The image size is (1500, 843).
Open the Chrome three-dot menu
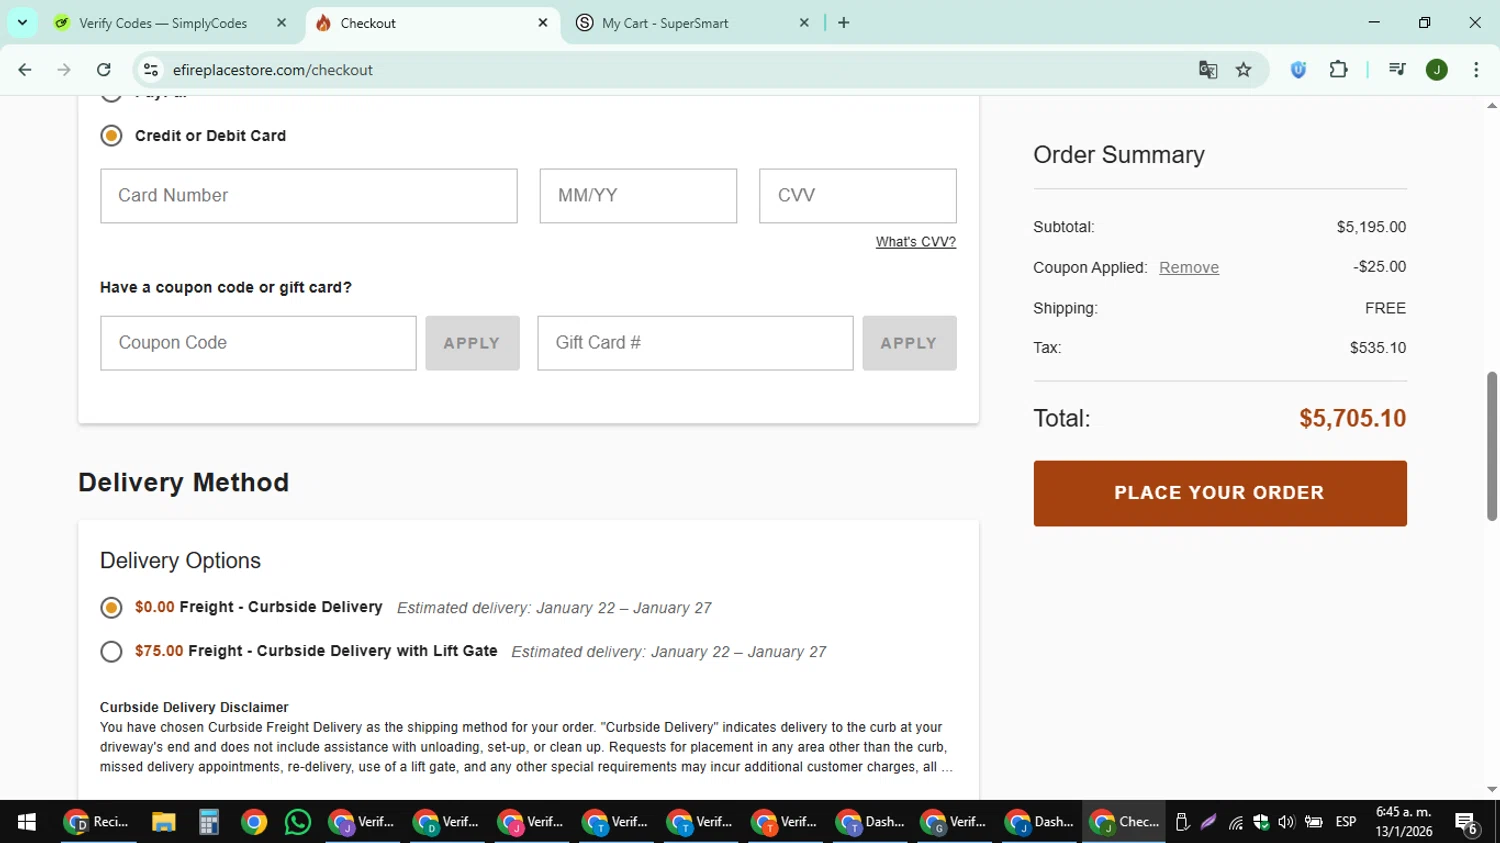pyautogui.click(x=1476, y=70)
